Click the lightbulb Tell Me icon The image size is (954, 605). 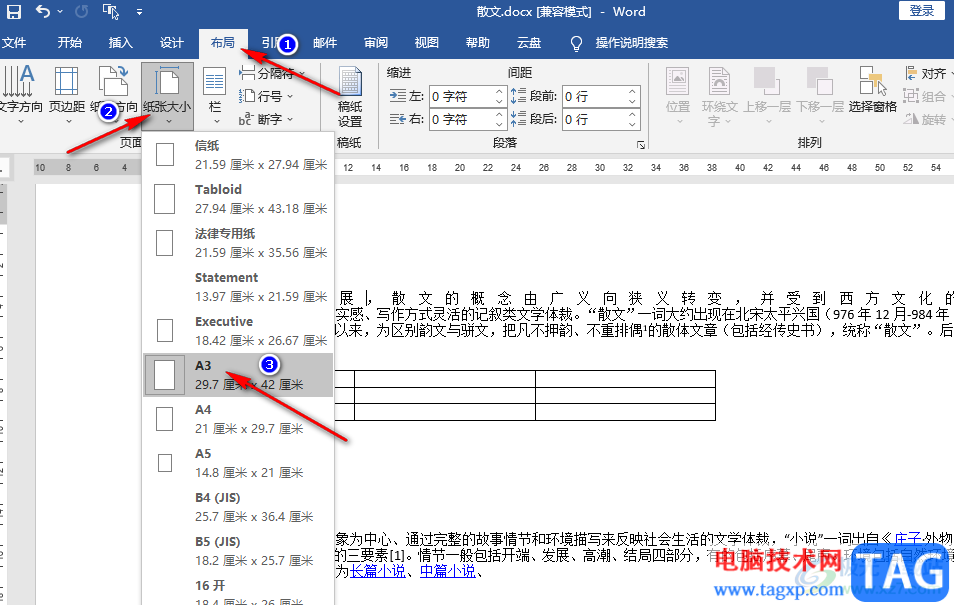[576, 43]
